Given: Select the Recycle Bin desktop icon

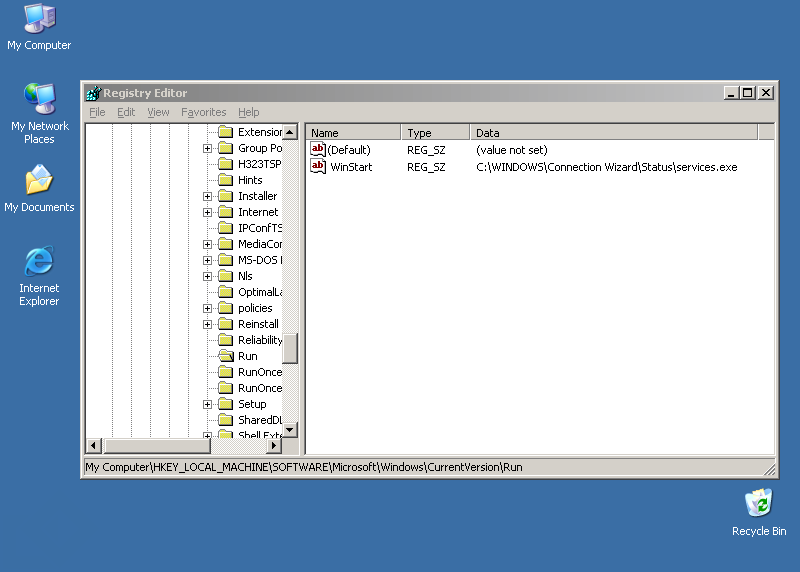Looking at the screenshot, I should (x=759, y=512).
